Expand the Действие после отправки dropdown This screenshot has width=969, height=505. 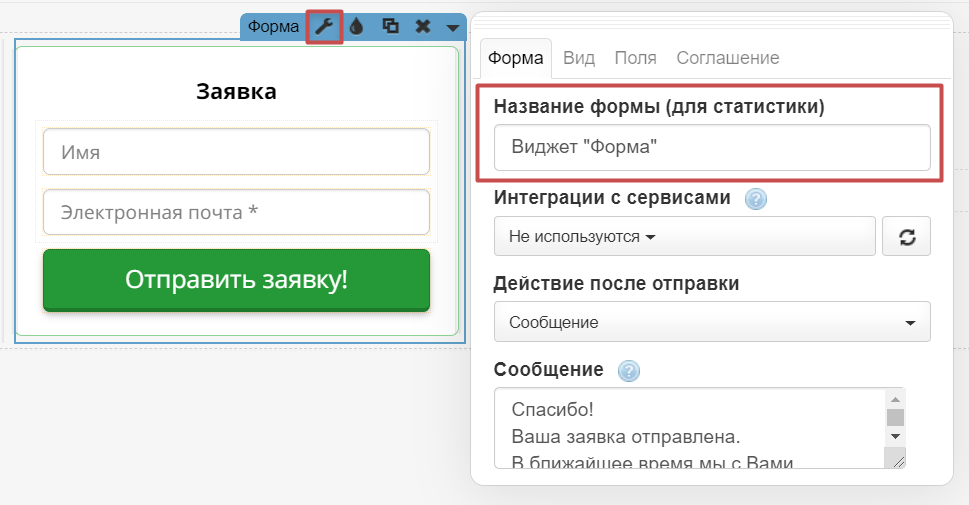(x=711, y=322)
